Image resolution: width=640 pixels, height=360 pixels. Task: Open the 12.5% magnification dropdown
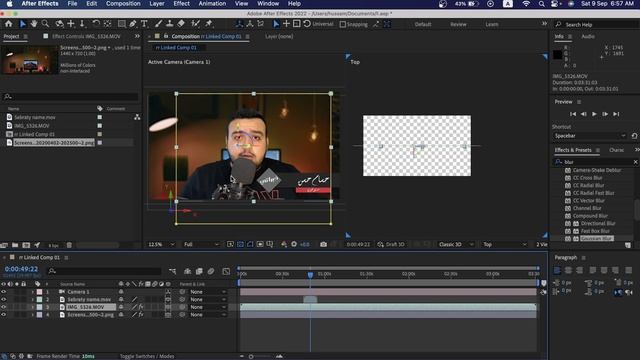click(x=161, y=244)
